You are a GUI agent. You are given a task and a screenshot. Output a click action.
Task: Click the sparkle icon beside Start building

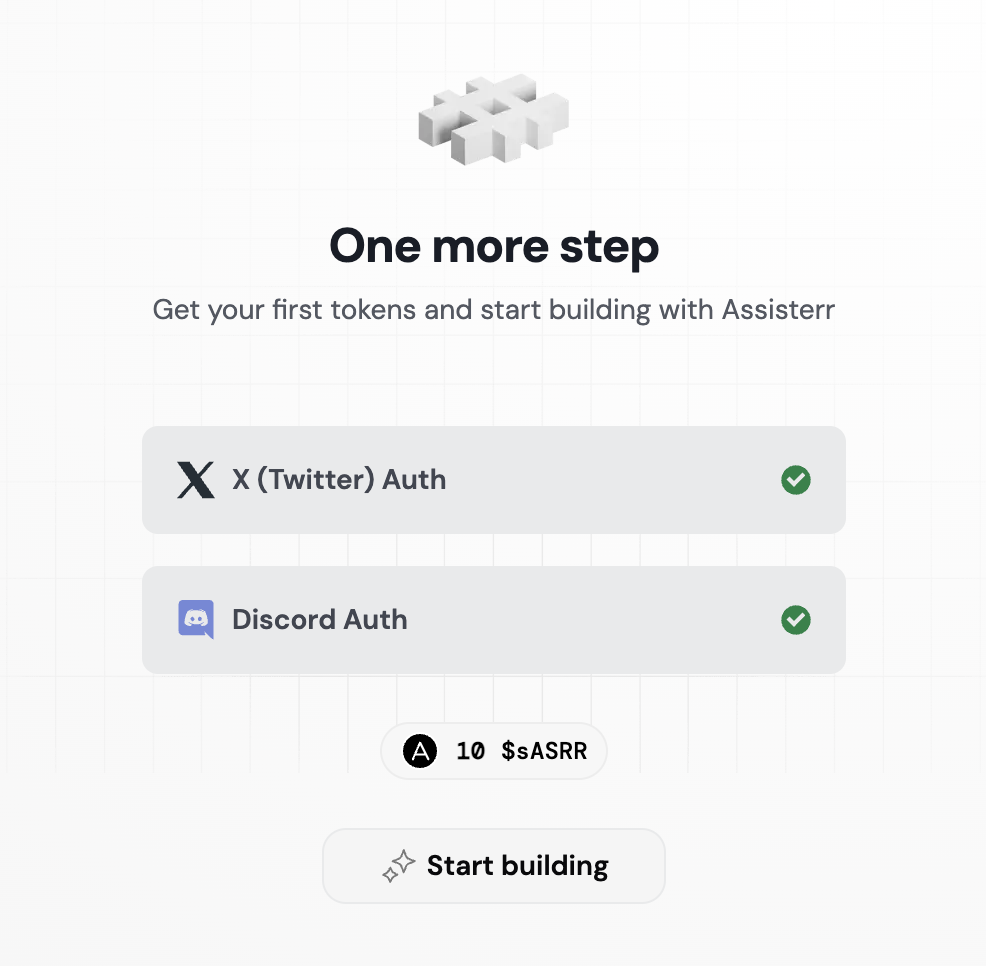tap(398, 866)
